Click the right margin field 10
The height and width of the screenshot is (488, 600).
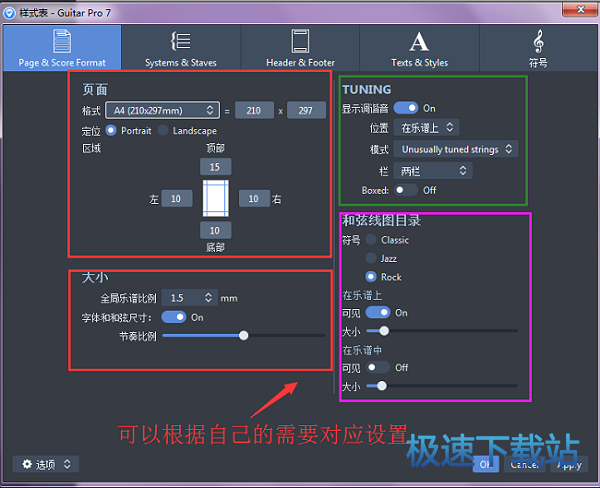point(254,198)
